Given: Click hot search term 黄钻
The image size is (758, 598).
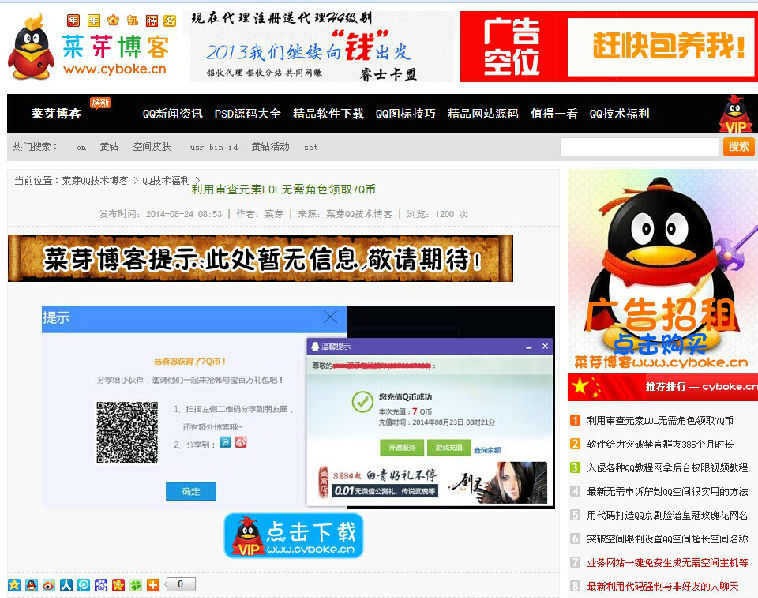Looking at the screenshot, I should [109, 146].
